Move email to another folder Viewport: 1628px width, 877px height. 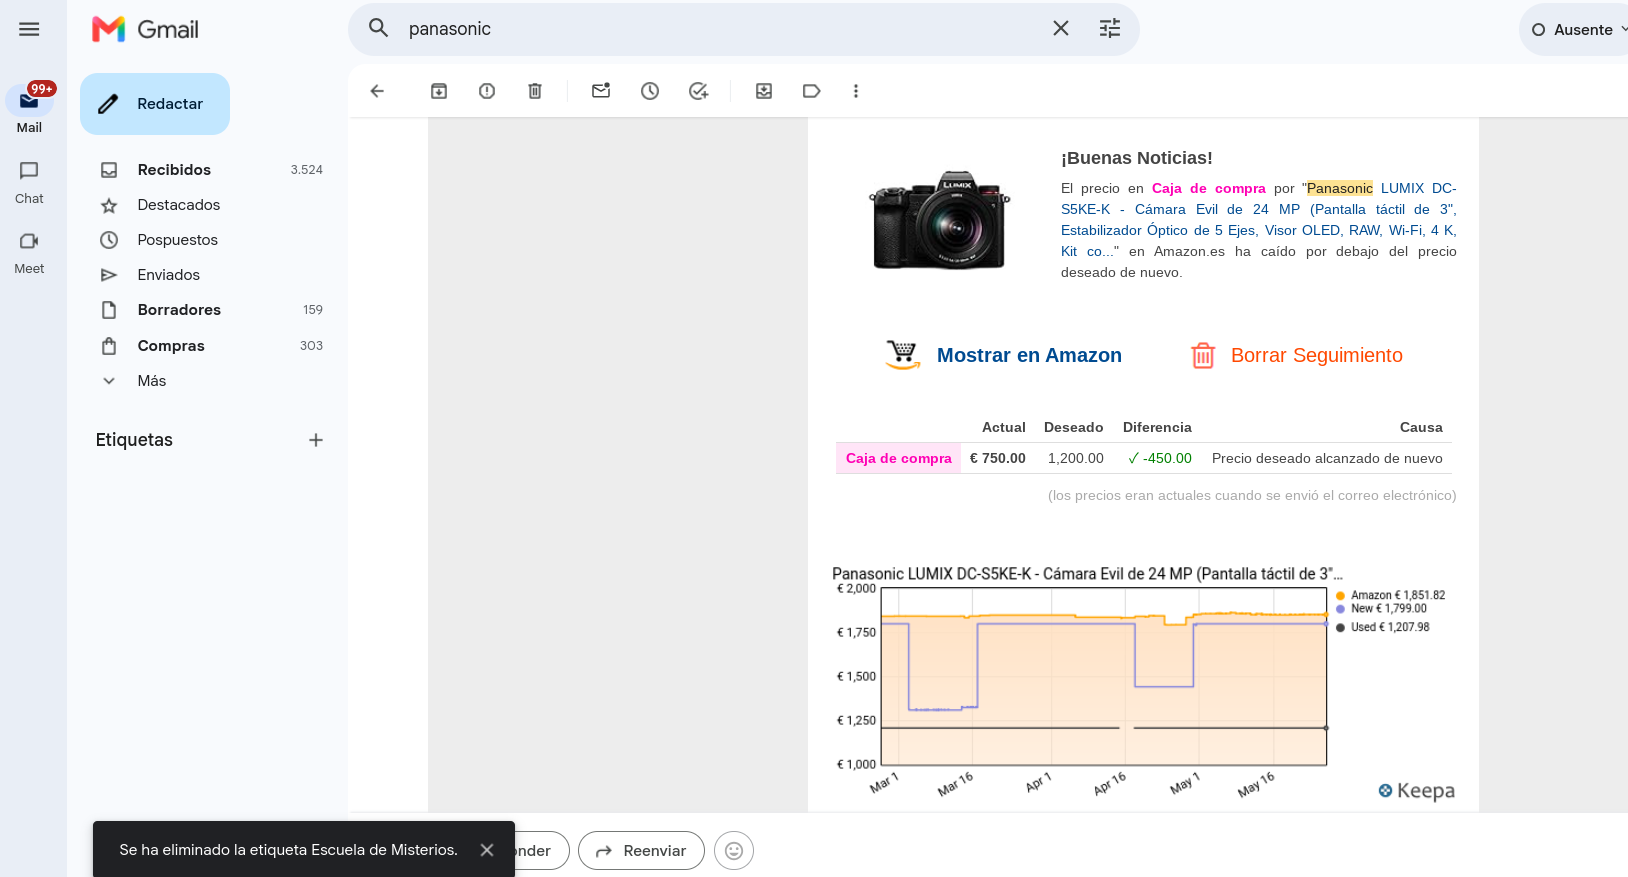point(764,91)
